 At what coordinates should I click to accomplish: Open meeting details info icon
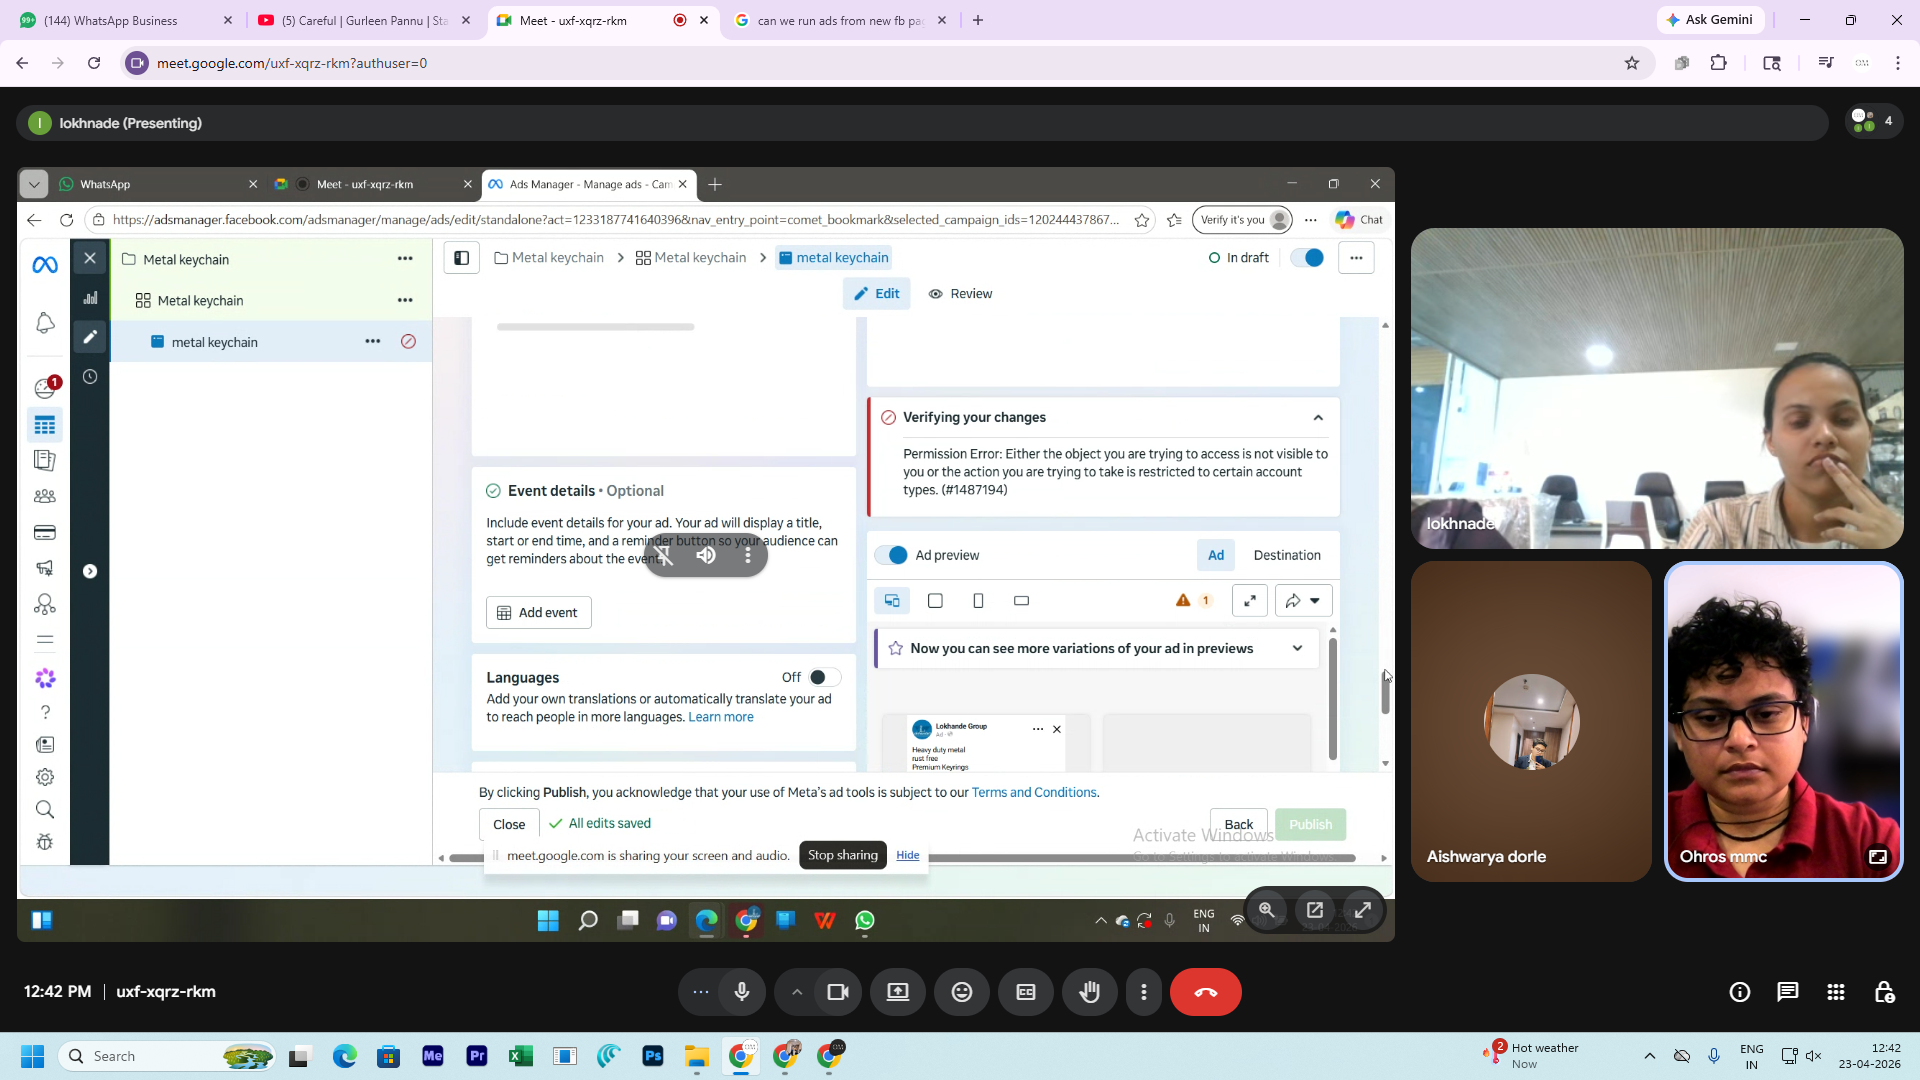[x=1740, y=992]
